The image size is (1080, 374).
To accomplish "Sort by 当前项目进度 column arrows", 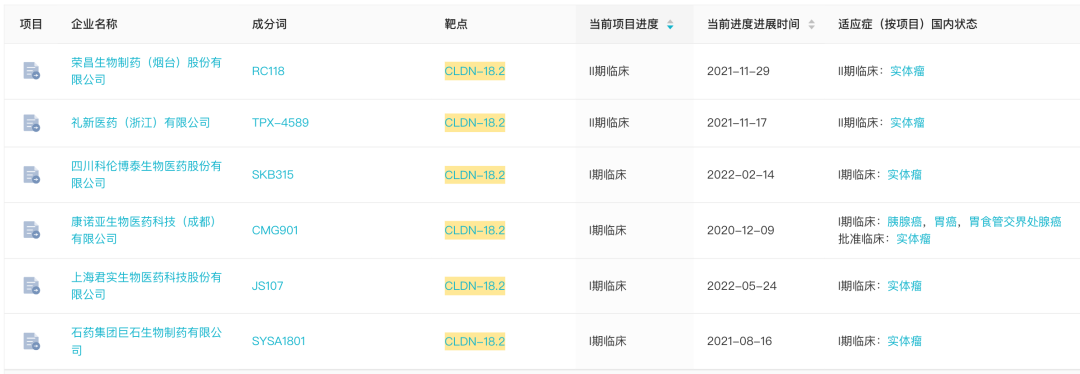I will point(670,24).
